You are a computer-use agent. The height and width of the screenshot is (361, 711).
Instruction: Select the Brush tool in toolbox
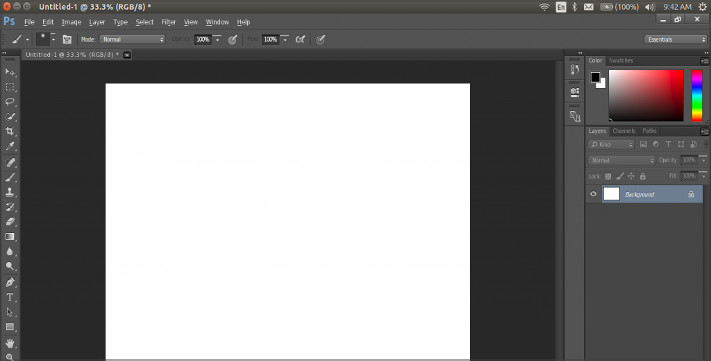[x=10, y=177]
